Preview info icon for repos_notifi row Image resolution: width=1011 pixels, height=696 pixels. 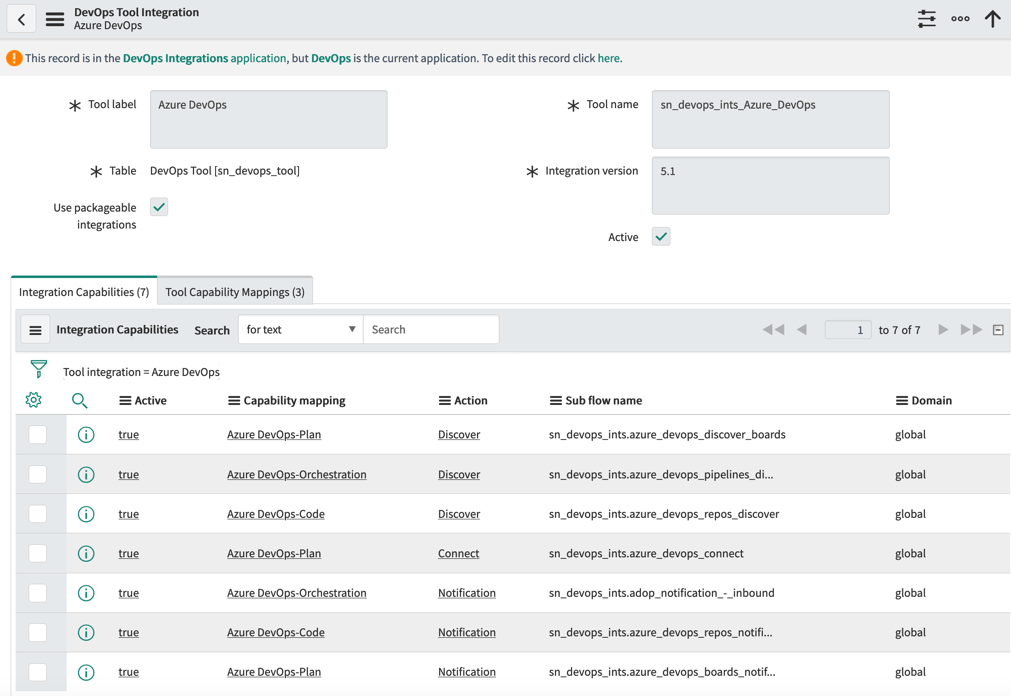(x=86, y=633)
